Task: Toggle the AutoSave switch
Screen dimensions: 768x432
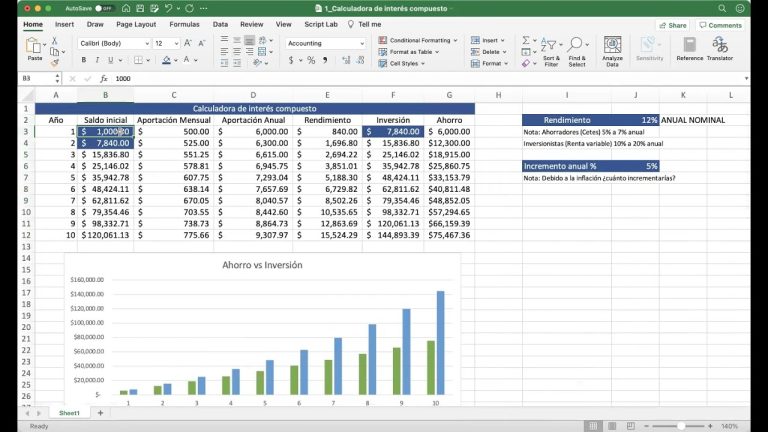Action: point(102,8)
